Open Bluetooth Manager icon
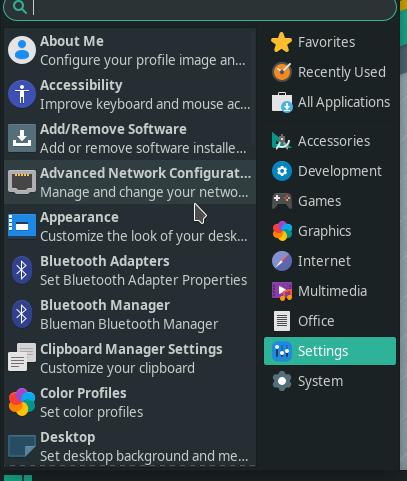The height and width of the screenshot is (481, 407). click(x=22, y=314)
